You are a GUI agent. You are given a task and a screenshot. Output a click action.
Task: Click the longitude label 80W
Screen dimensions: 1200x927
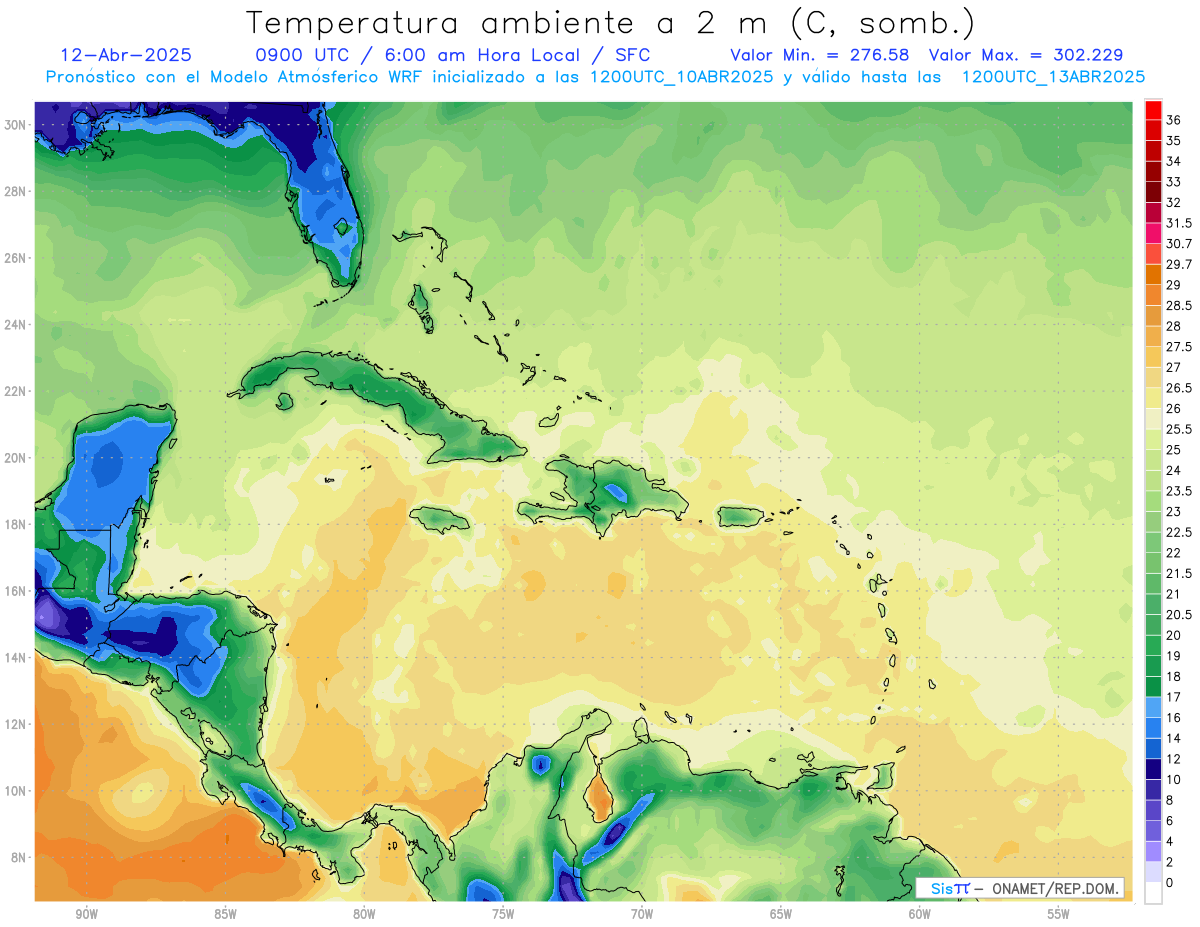coord(364,915)
